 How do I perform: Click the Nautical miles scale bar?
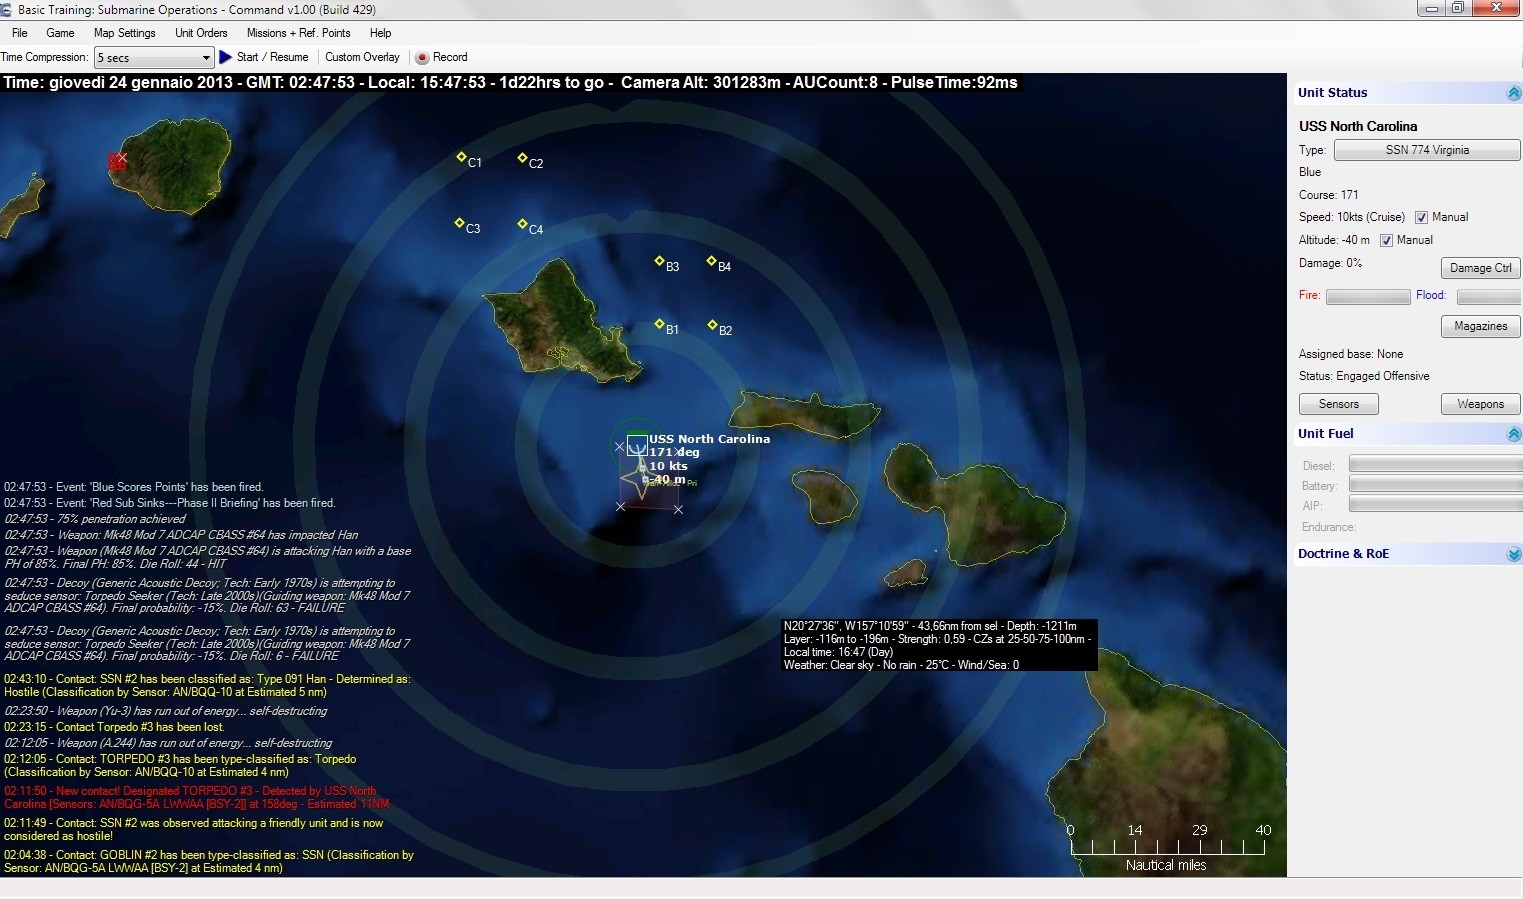(1167, 848)
